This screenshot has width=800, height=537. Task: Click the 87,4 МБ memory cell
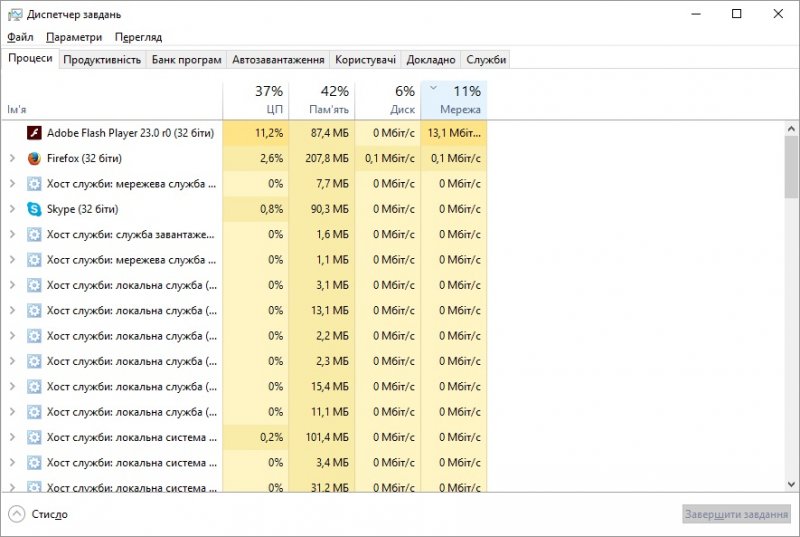coord(322,133)
